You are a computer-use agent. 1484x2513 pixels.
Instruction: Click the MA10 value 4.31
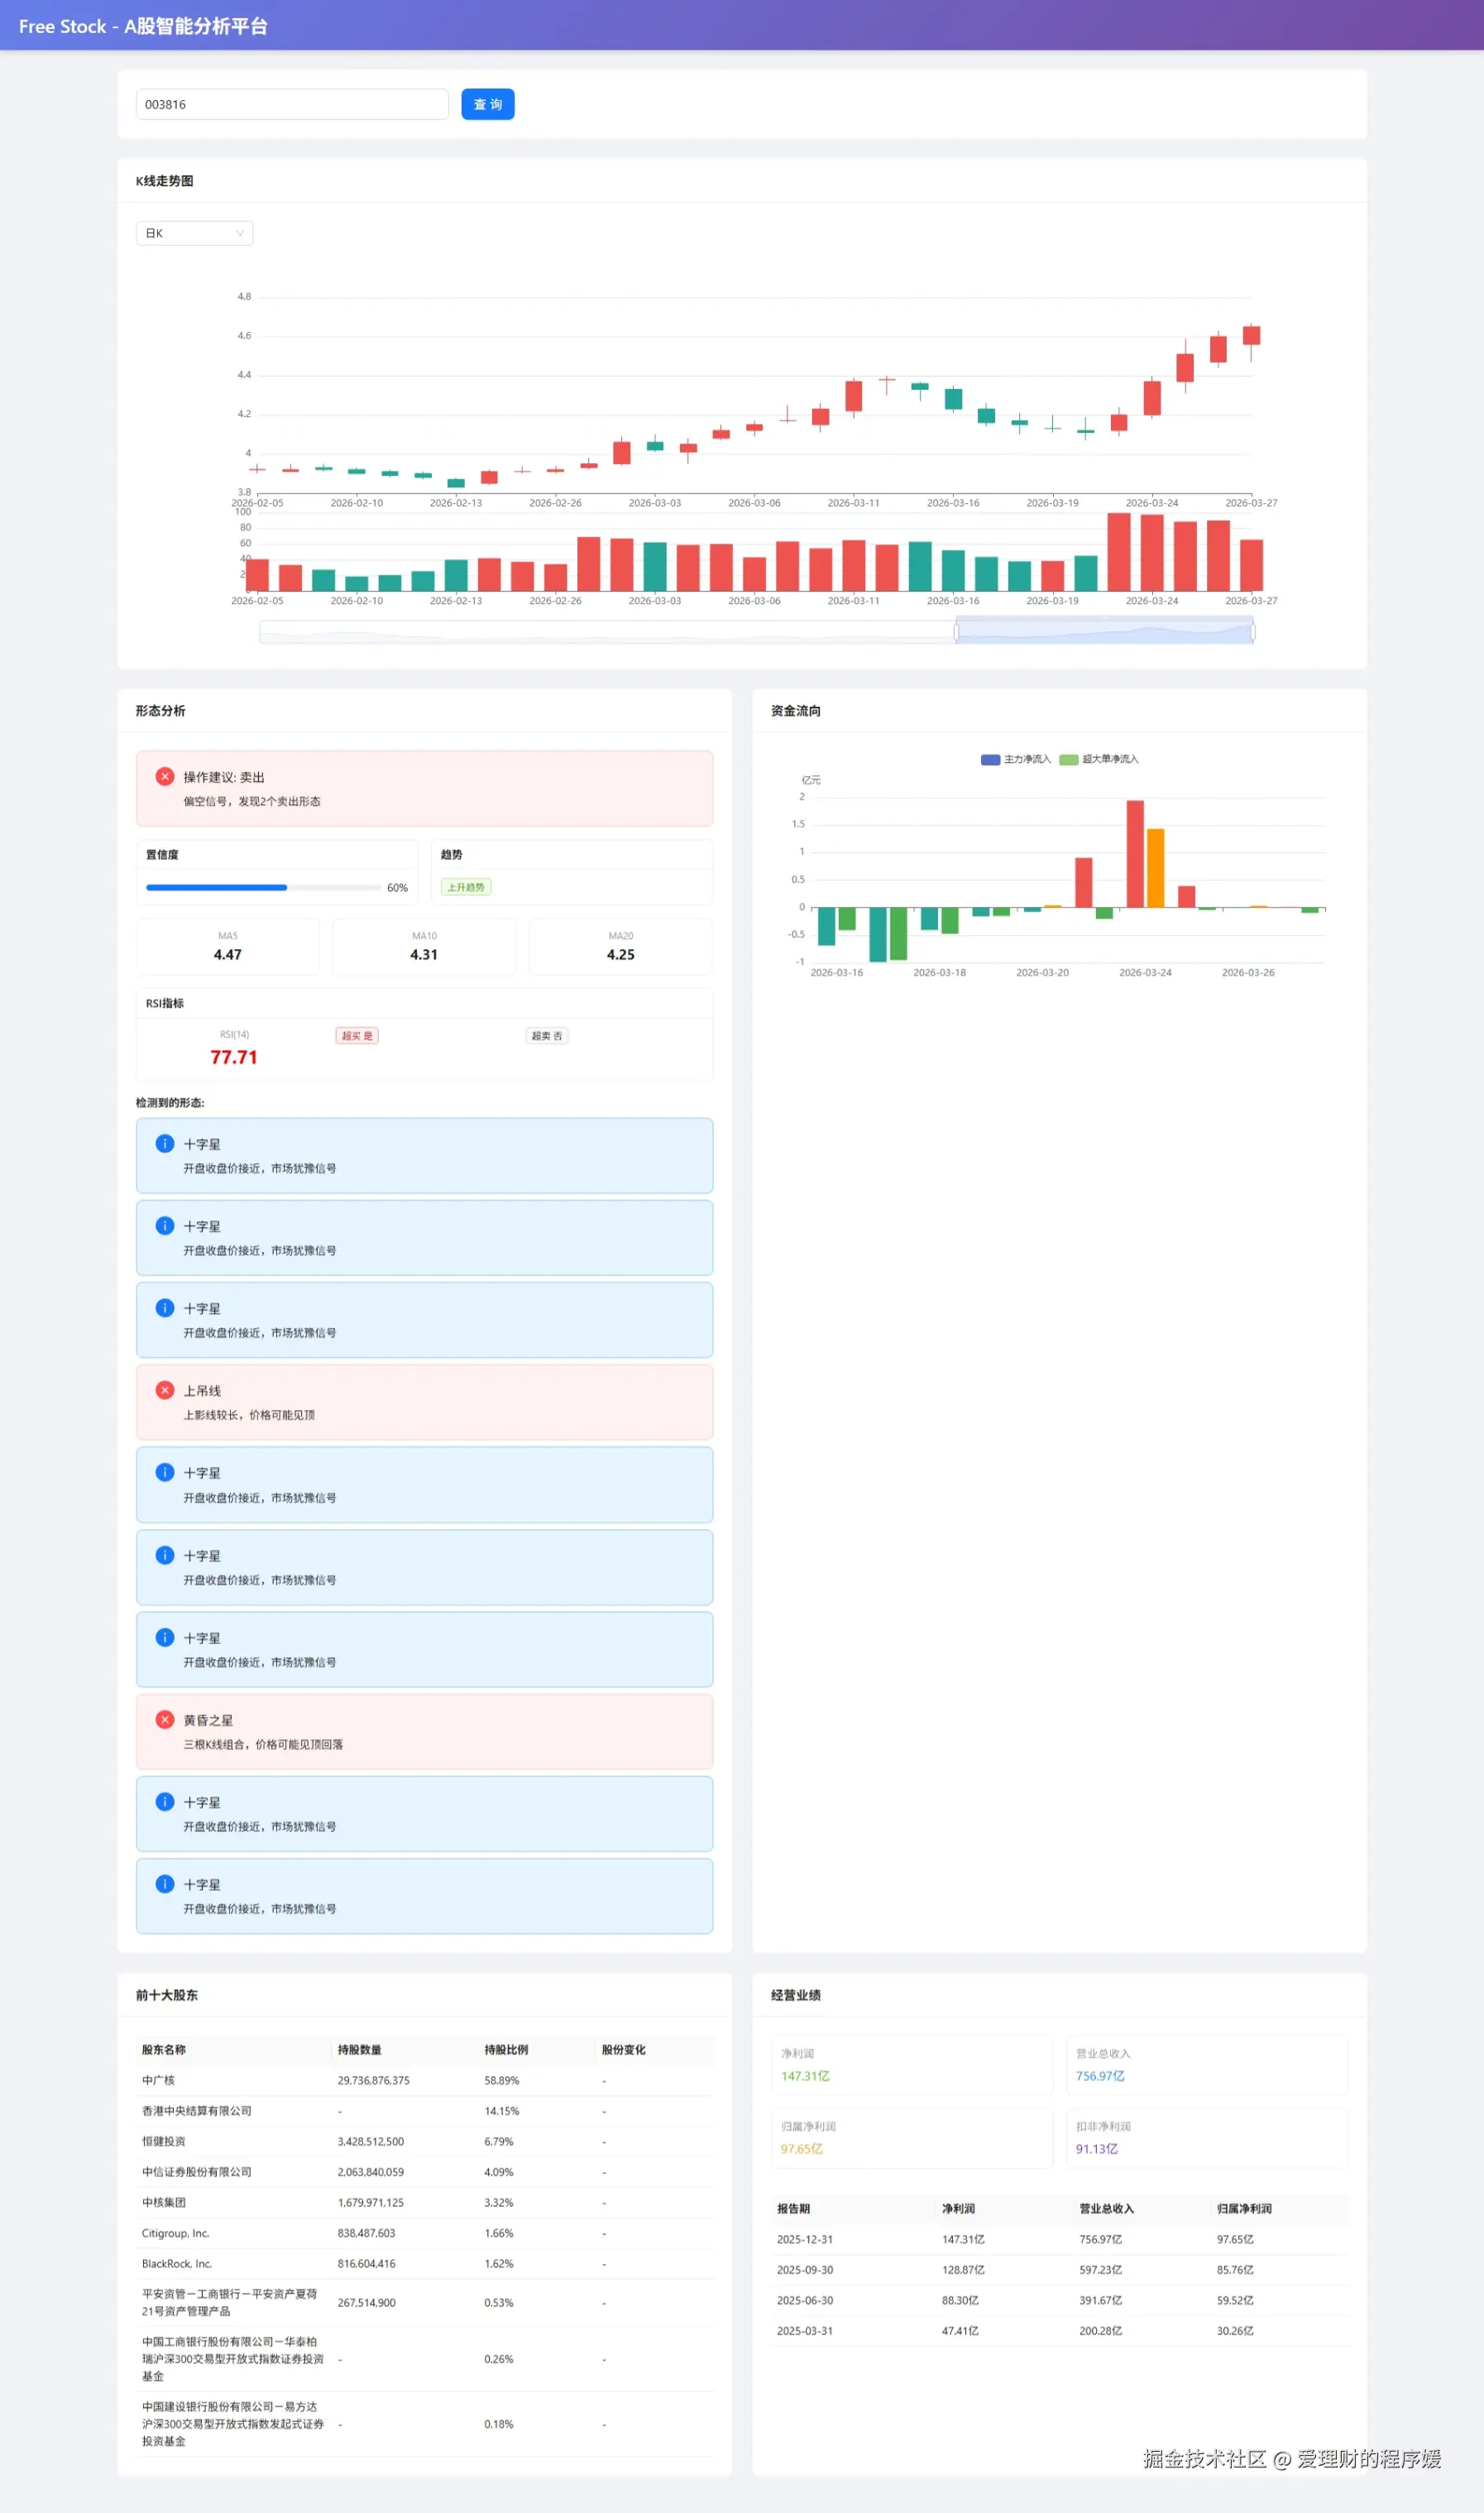click(424, 954)
